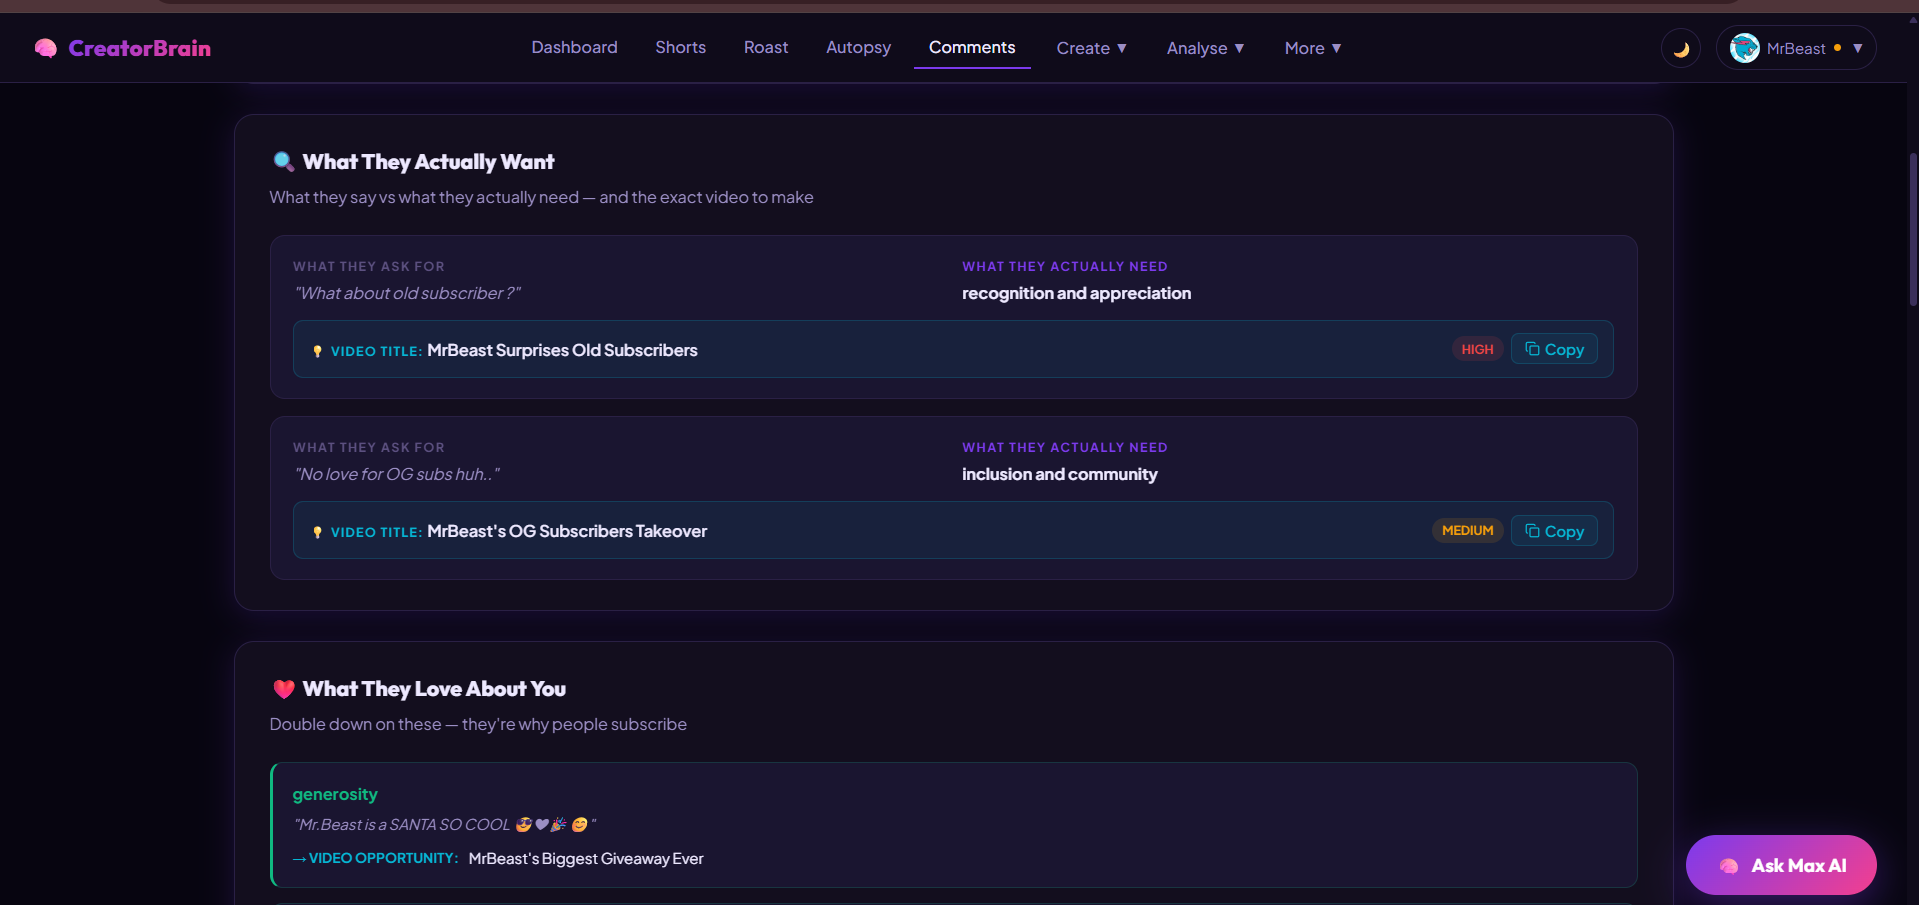1919x905 pixels.
Task: Click the orange status dot beside MrBeast
Action: click(x=1837, y=48)
